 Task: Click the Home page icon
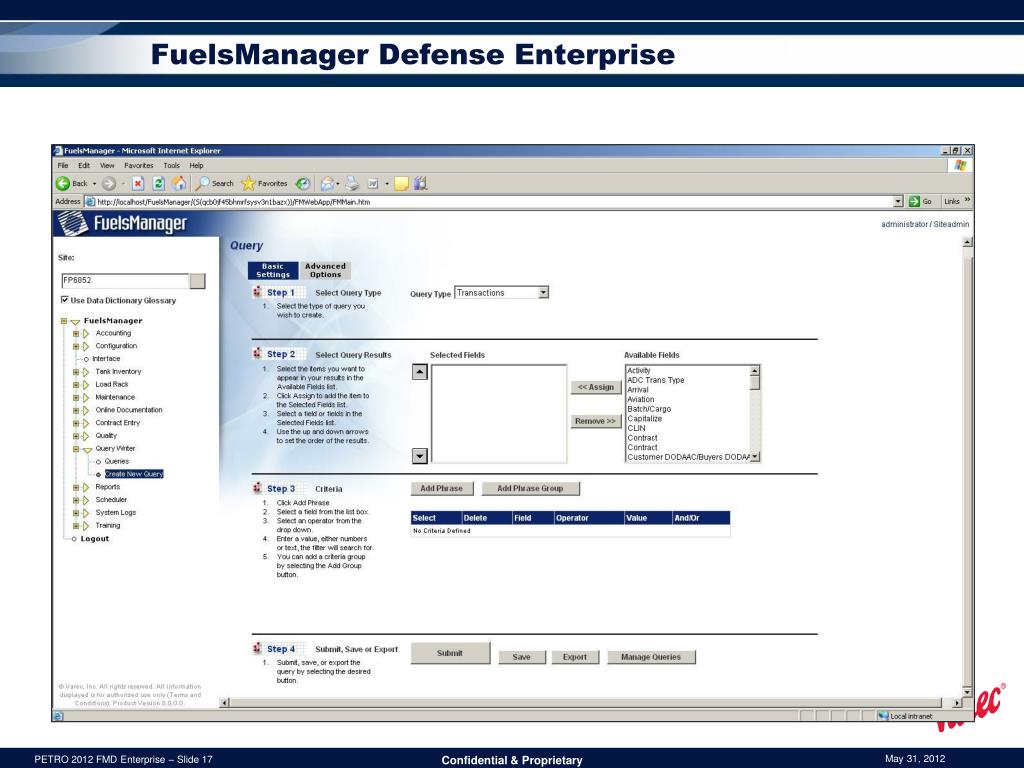click(179, 184)
